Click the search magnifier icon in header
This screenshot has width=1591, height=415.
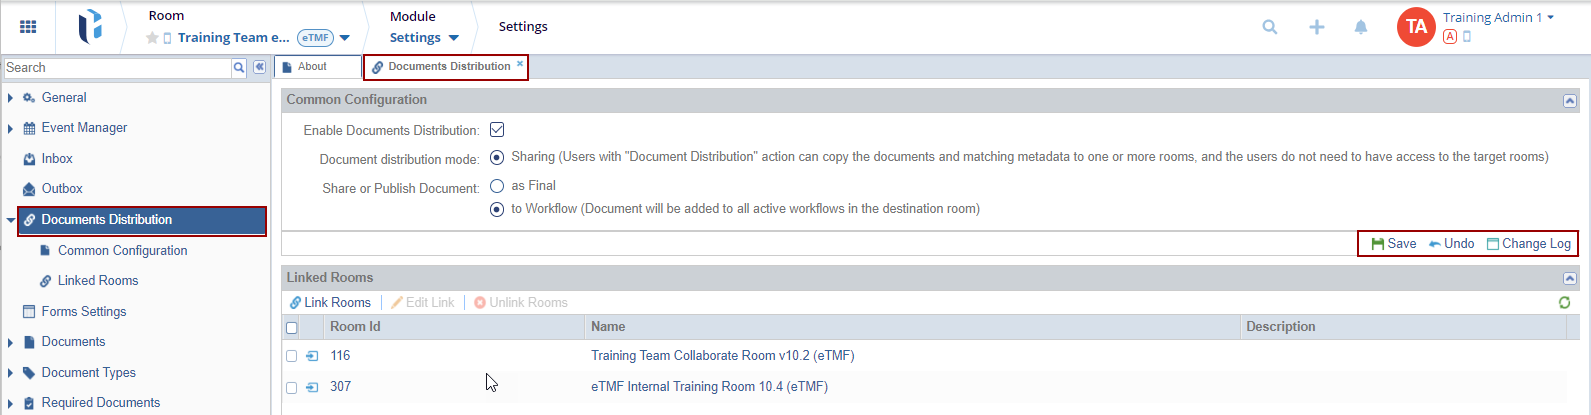point(1270,27)
